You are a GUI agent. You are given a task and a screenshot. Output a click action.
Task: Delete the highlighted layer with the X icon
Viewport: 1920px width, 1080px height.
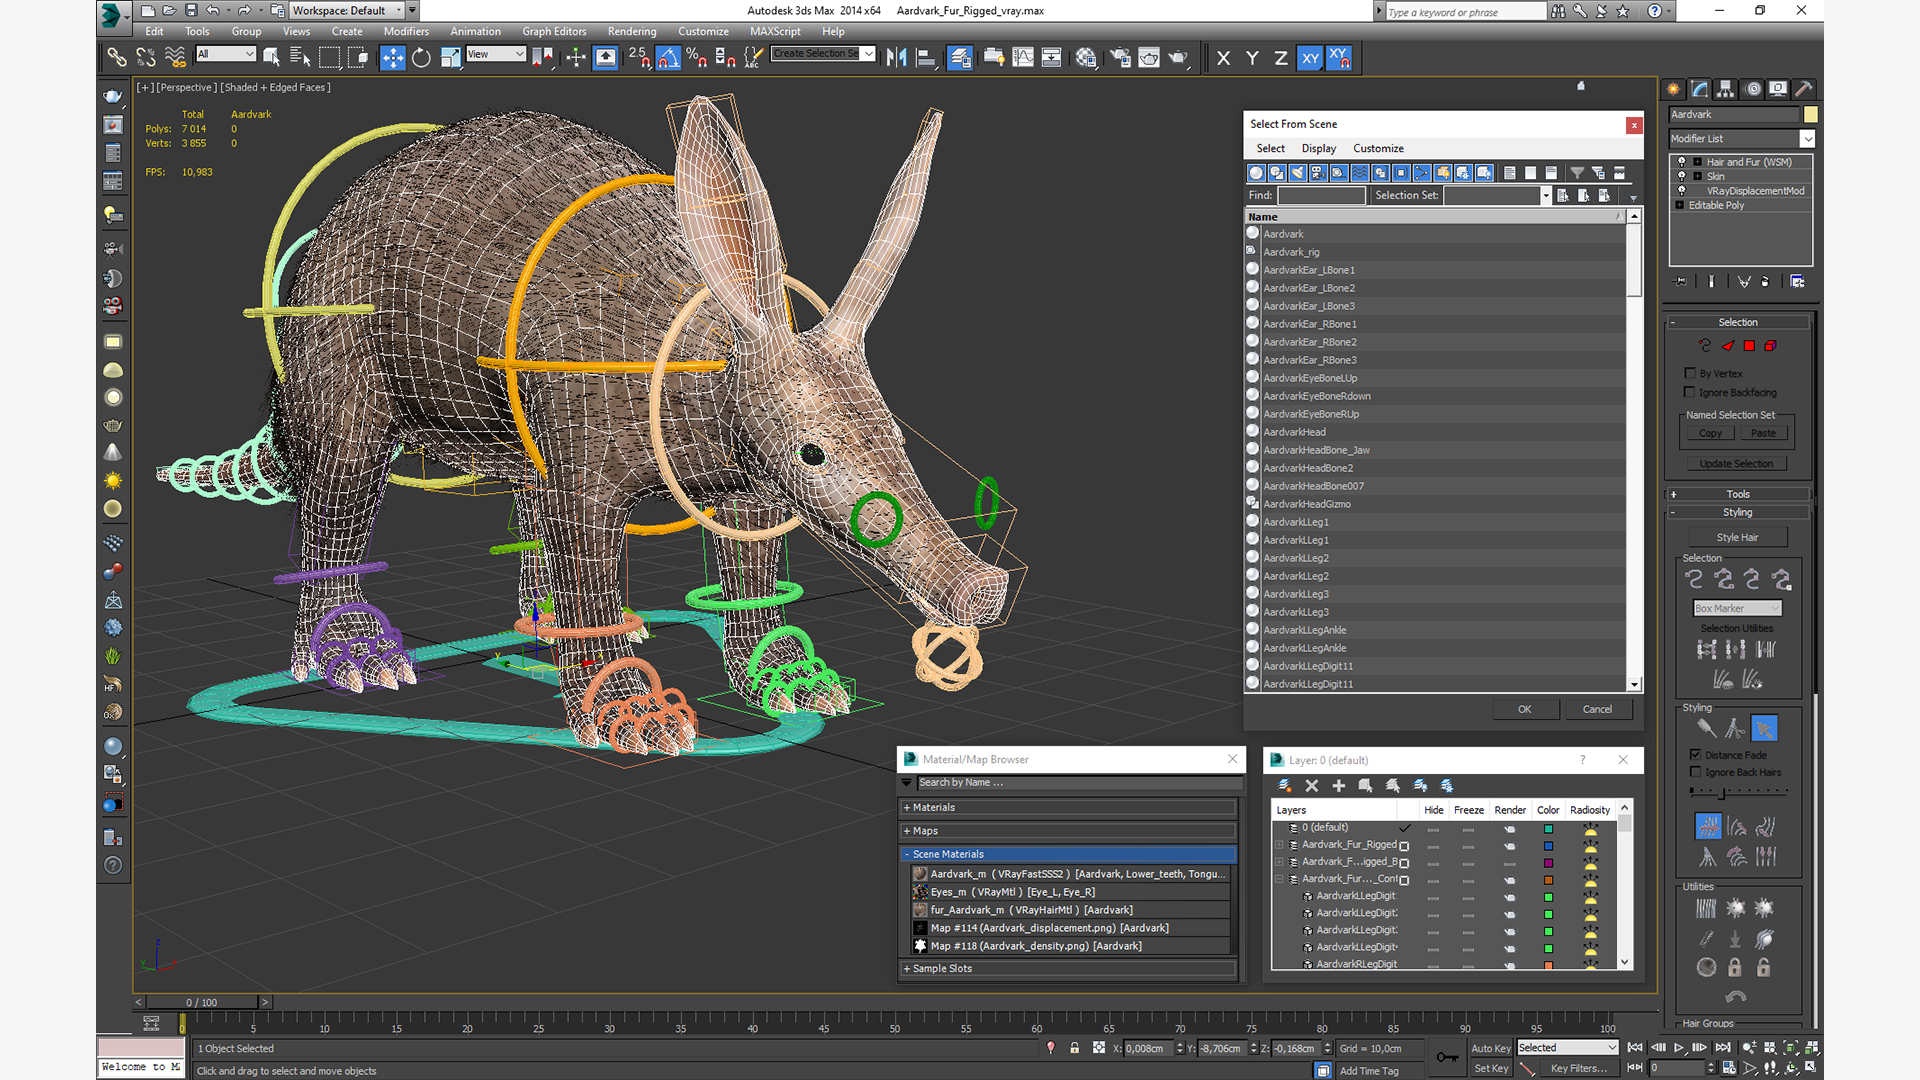(x=1312, y=786)
